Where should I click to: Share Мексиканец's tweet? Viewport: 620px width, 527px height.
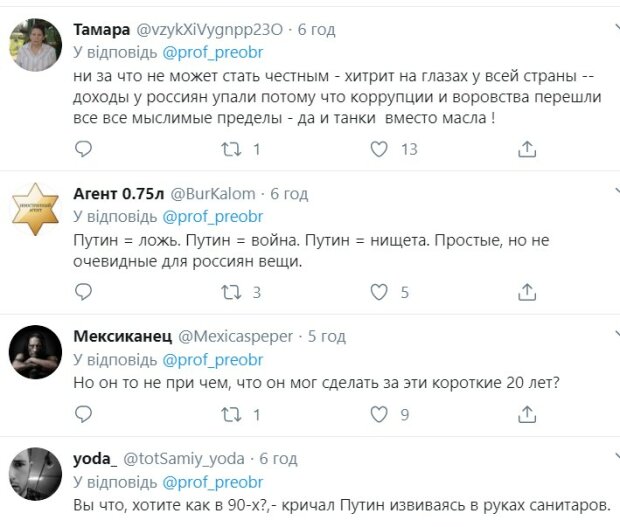(x=527, y=414)
